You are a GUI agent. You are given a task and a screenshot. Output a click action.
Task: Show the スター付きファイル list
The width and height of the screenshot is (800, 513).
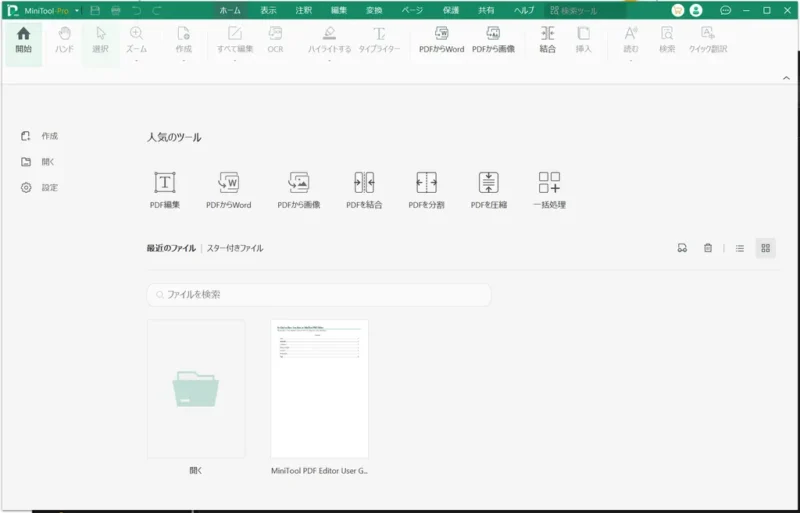(x=235, y=248)
